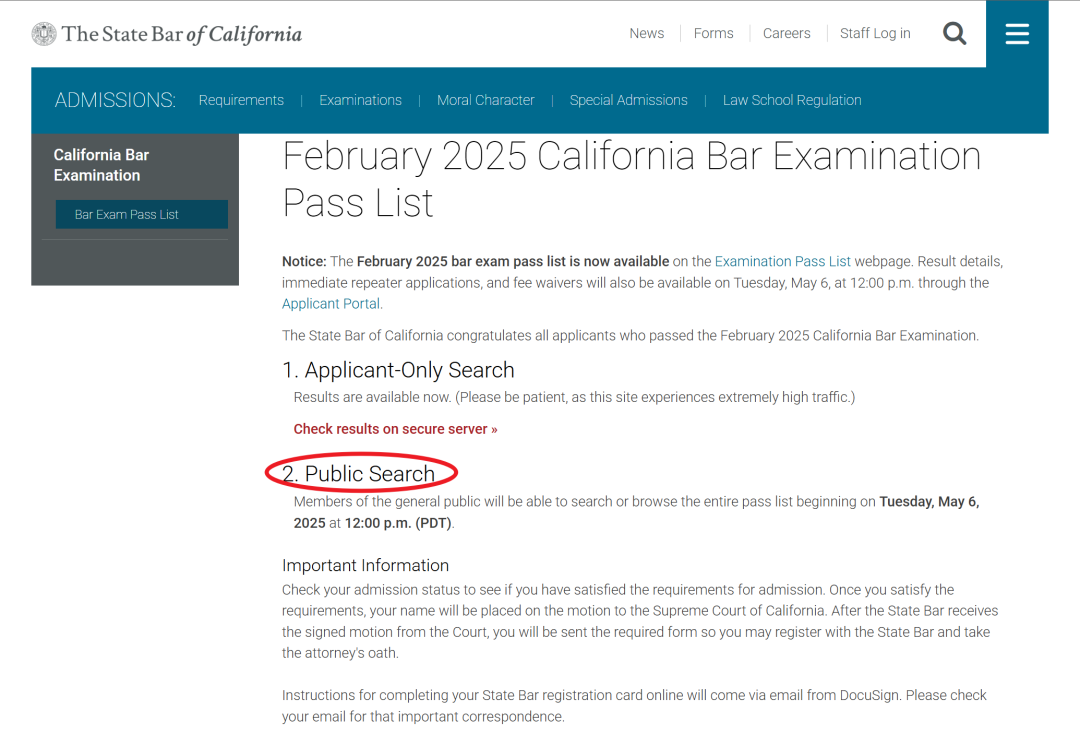Click the State Bar seal logo

pyautogui.click(x=44, y=34)
